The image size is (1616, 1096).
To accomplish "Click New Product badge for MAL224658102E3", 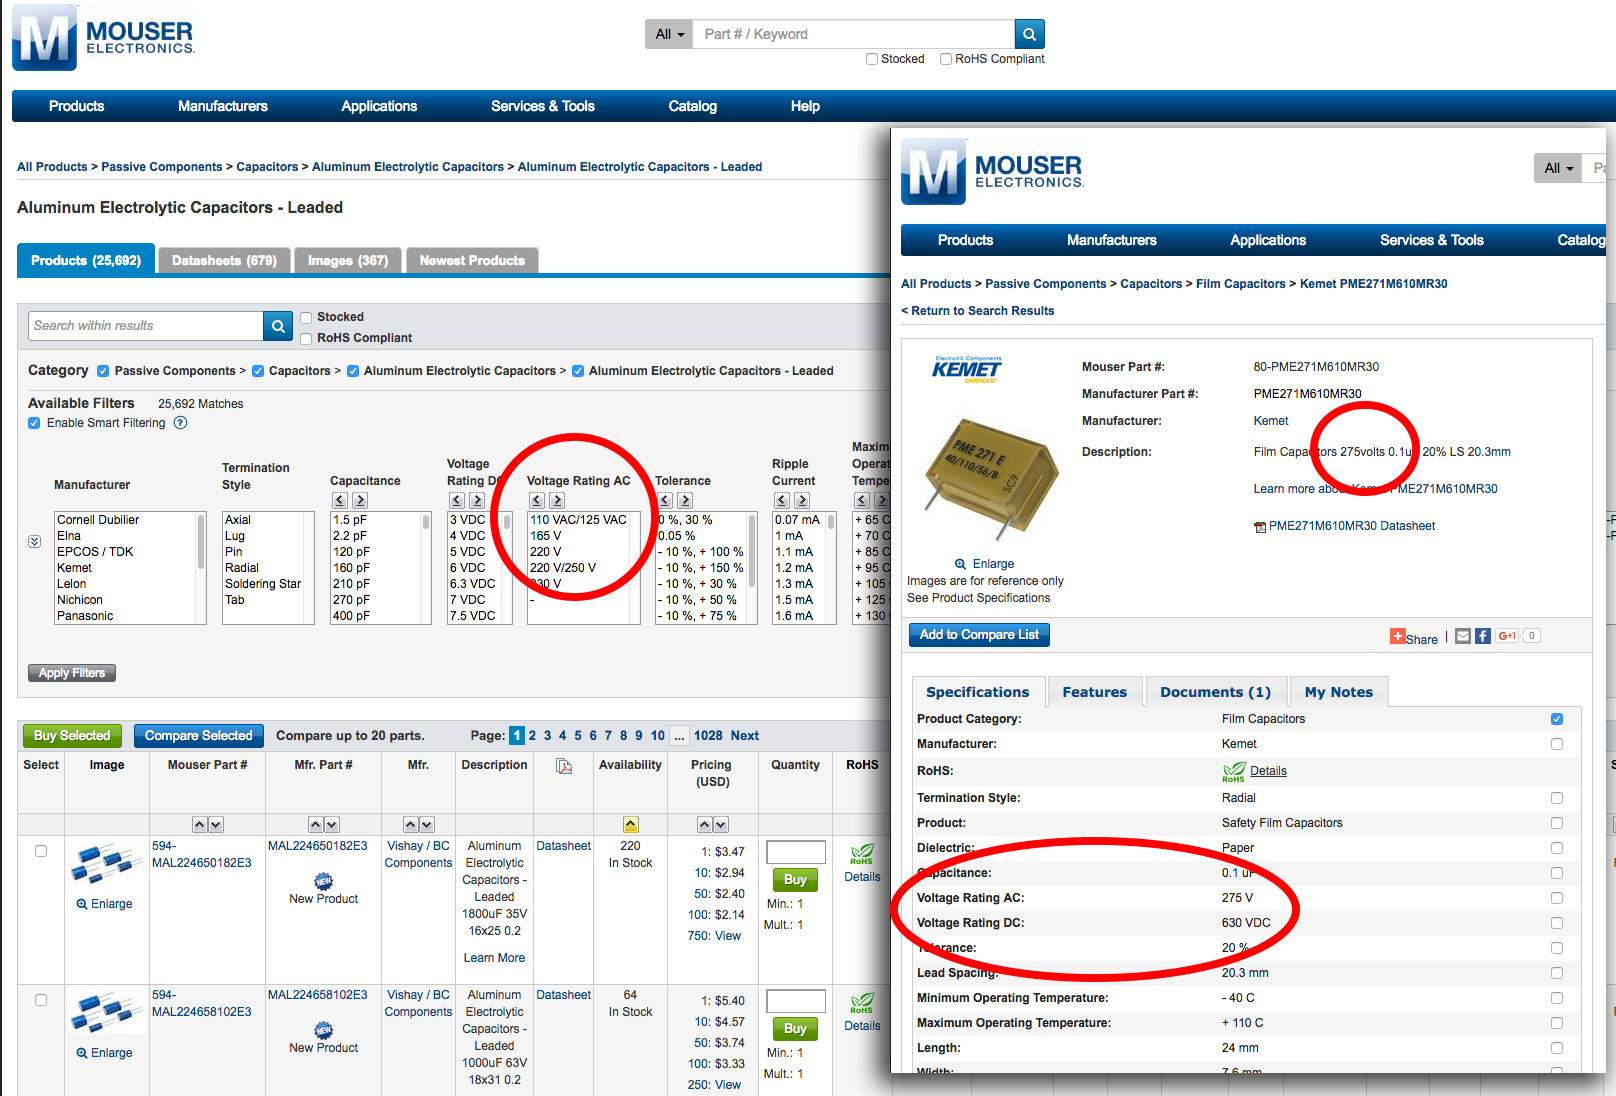I will [x=324, y=1030].
